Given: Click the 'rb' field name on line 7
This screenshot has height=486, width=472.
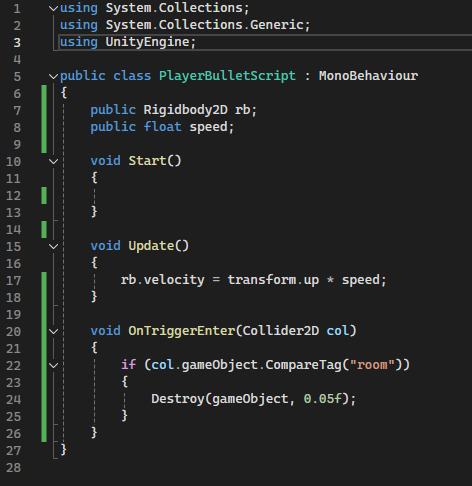Looking at the screenshot, I should point(243,110).
